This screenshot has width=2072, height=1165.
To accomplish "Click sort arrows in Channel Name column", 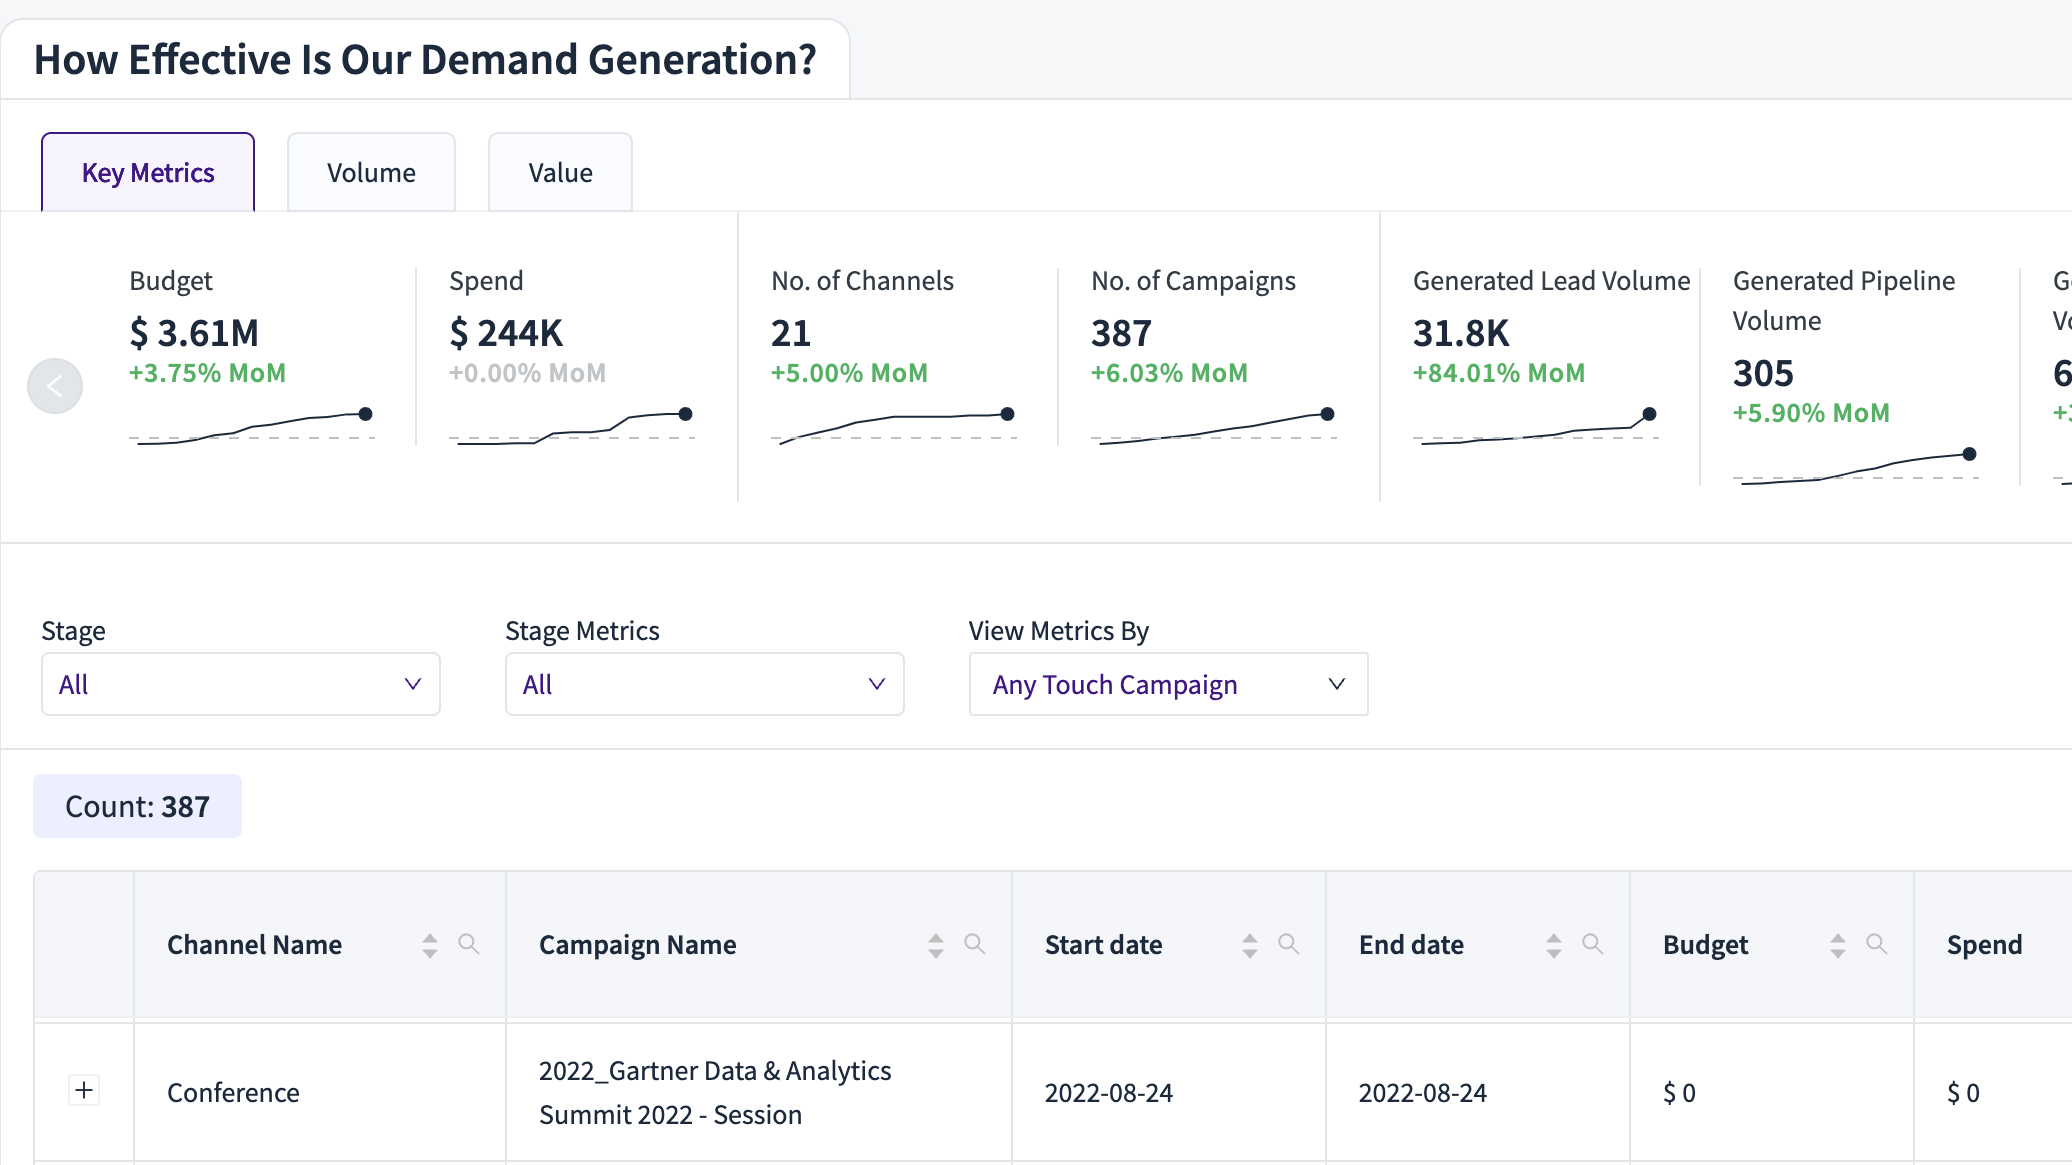I will pyautogui.click(x=430, y=945).
